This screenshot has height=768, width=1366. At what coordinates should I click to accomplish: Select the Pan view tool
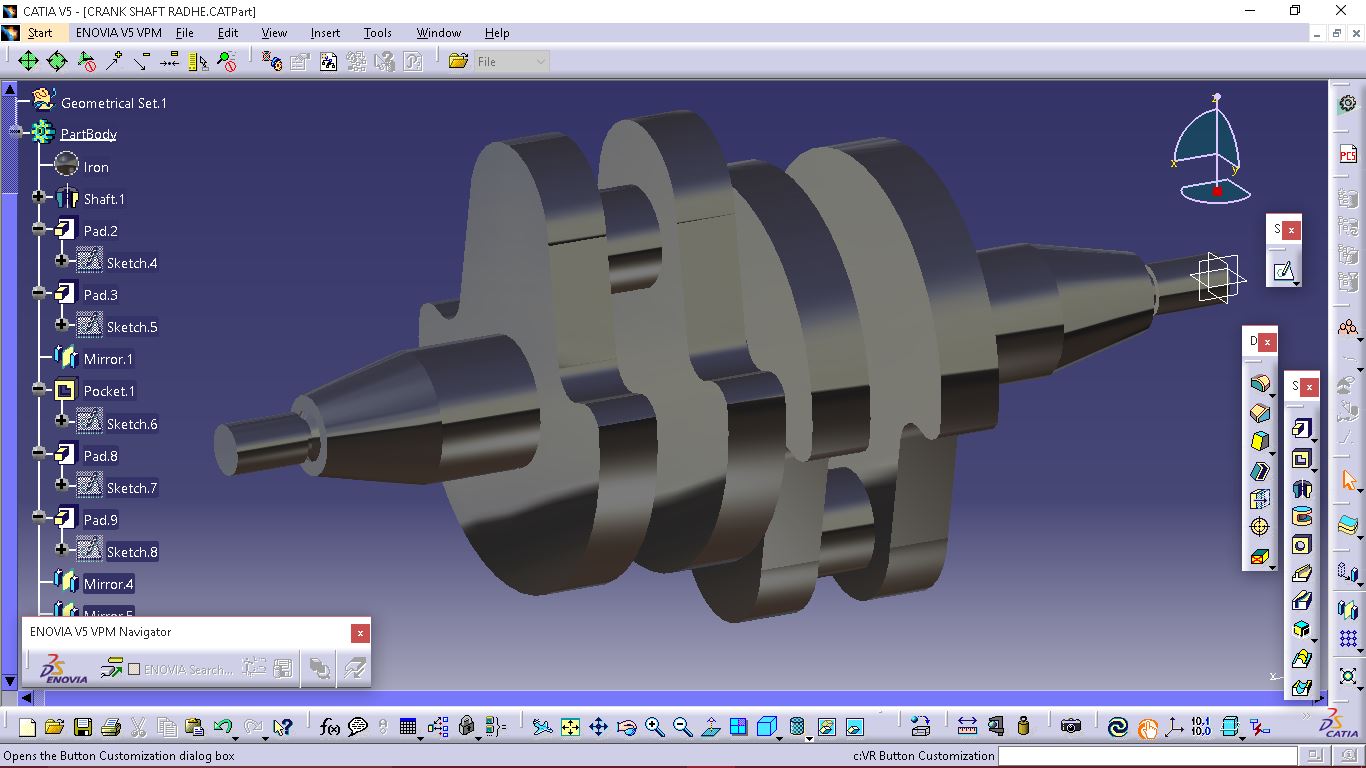(x=598, y=727)
